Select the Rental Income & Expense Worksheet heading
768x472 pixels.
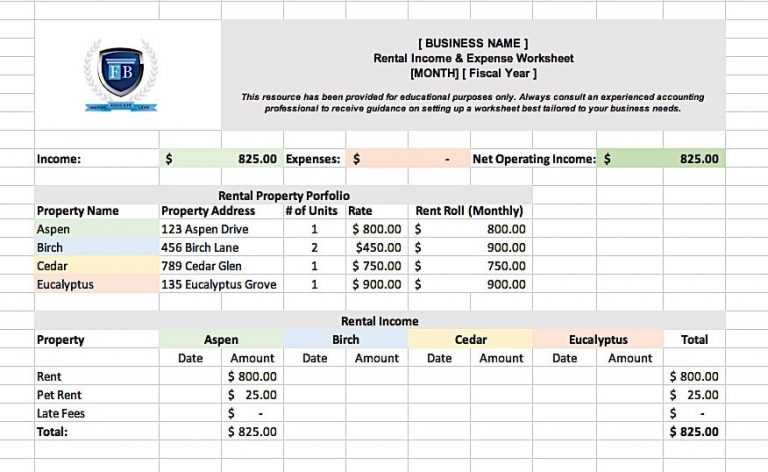pyautogui.click(x=473, y=58)
